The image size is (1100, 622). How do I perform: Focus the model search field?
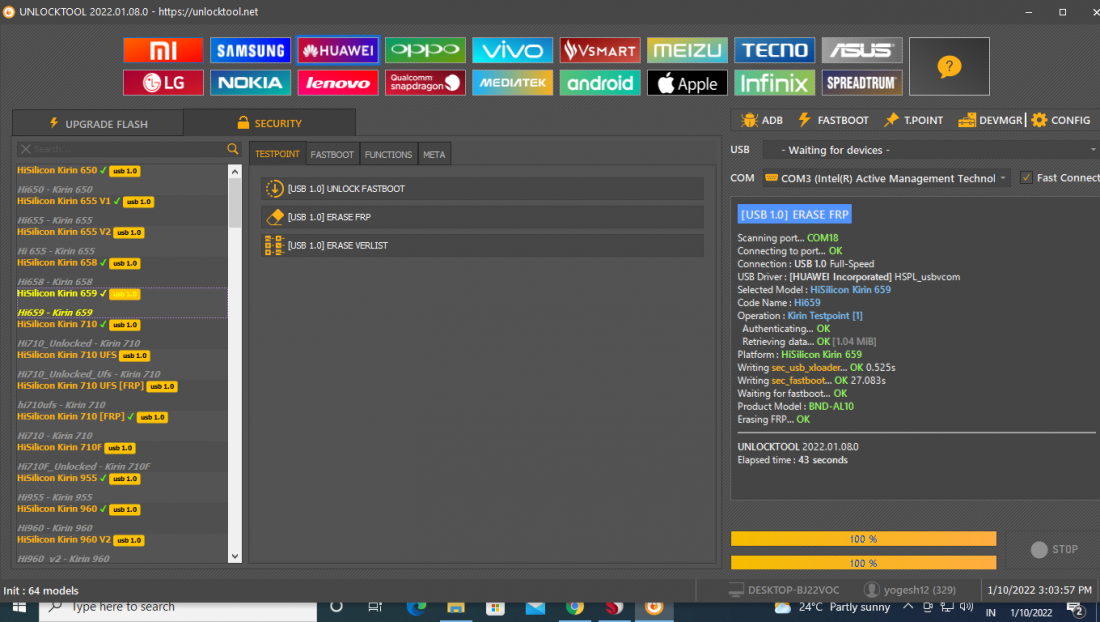pos(128,149)
